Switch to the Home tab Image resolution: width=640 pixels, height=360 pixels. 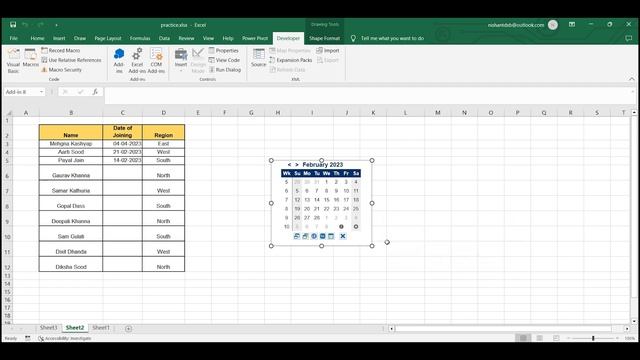(37, 38)
